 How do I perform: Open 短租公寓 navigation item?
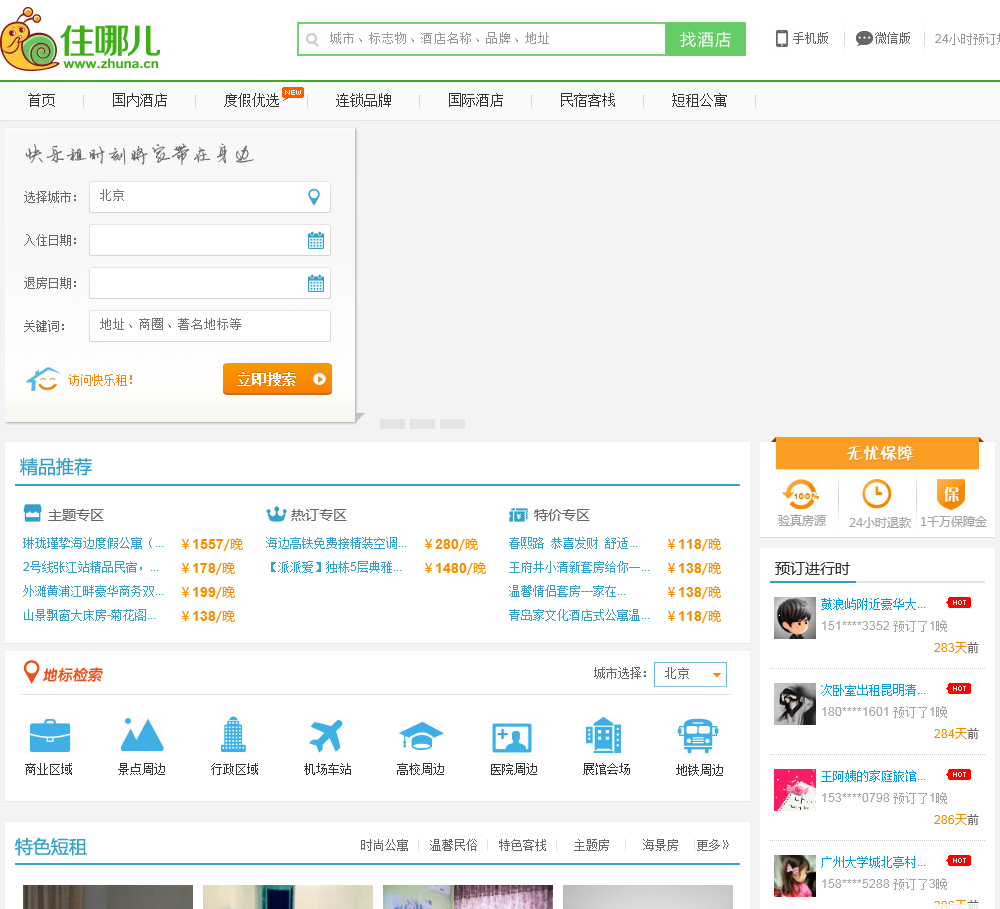pos(699,100)
